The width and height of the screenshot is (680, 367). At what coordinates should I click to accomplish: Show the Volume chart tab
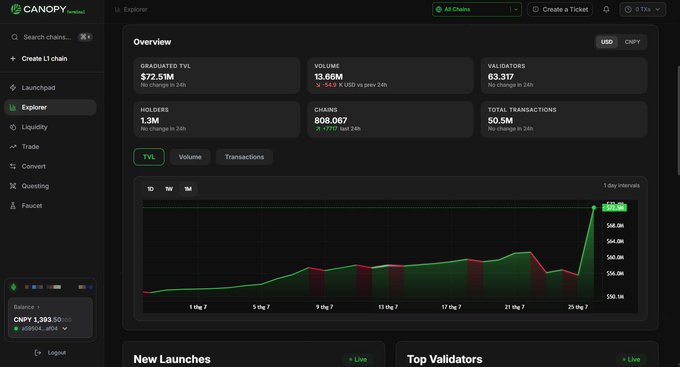190,157
